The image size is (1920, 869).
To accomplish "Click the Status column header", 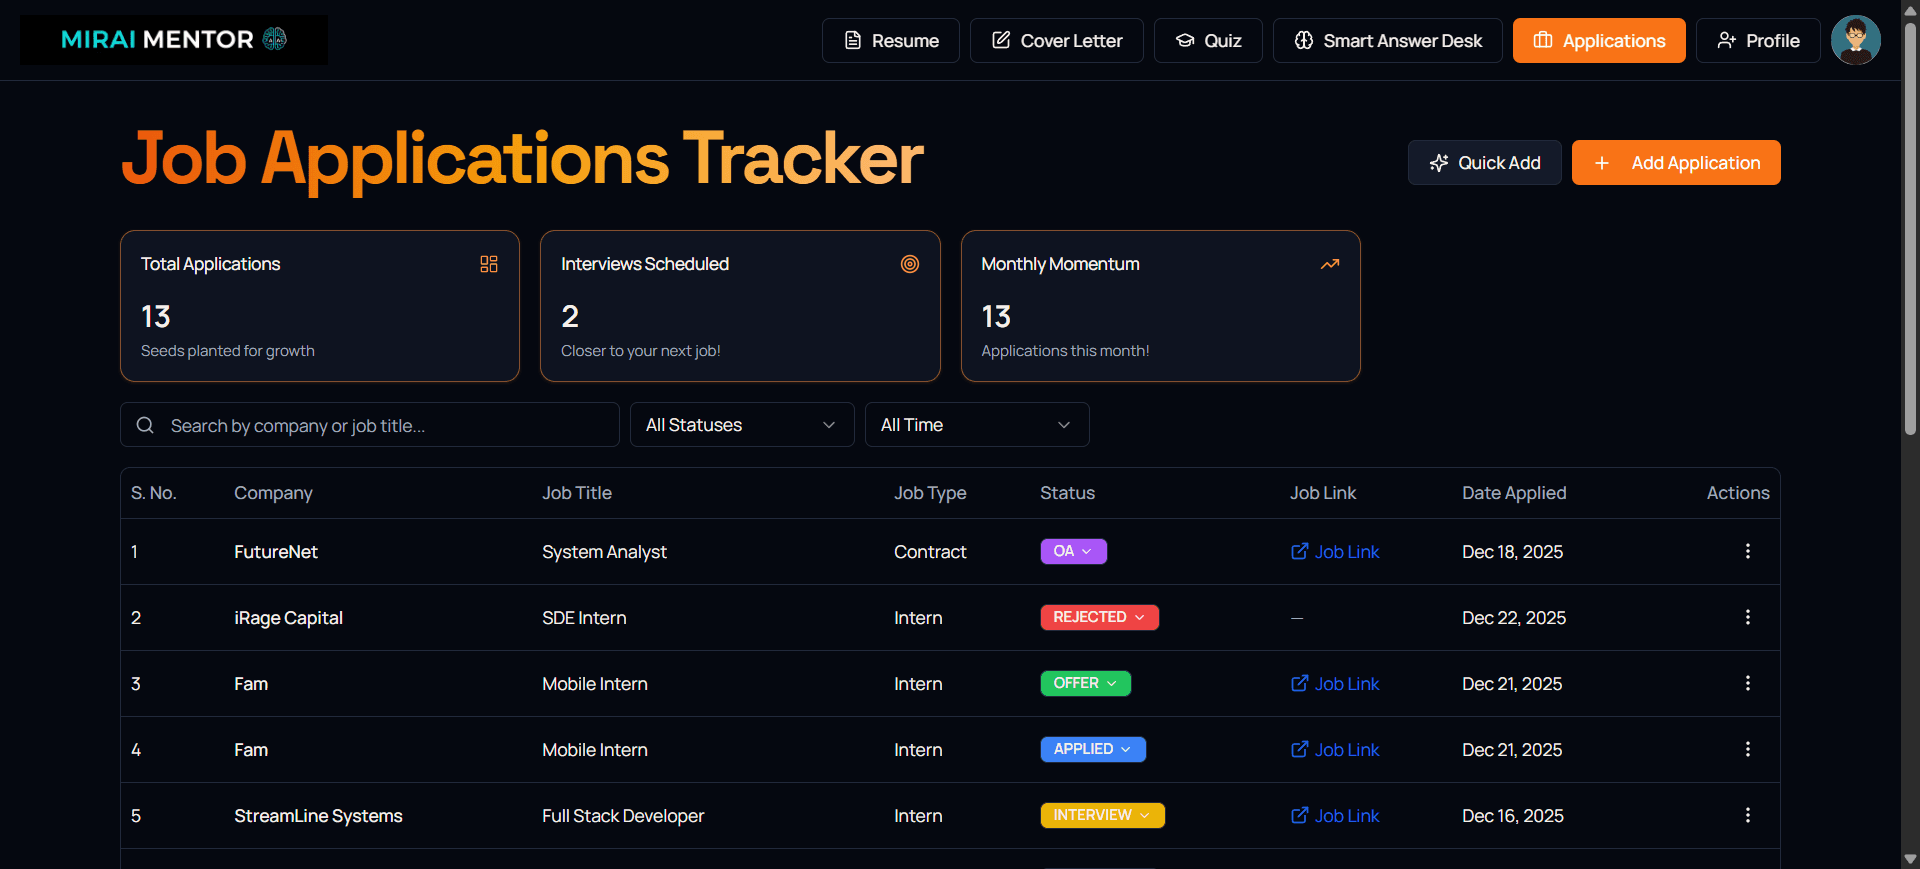I will (x=1067, y=493).
